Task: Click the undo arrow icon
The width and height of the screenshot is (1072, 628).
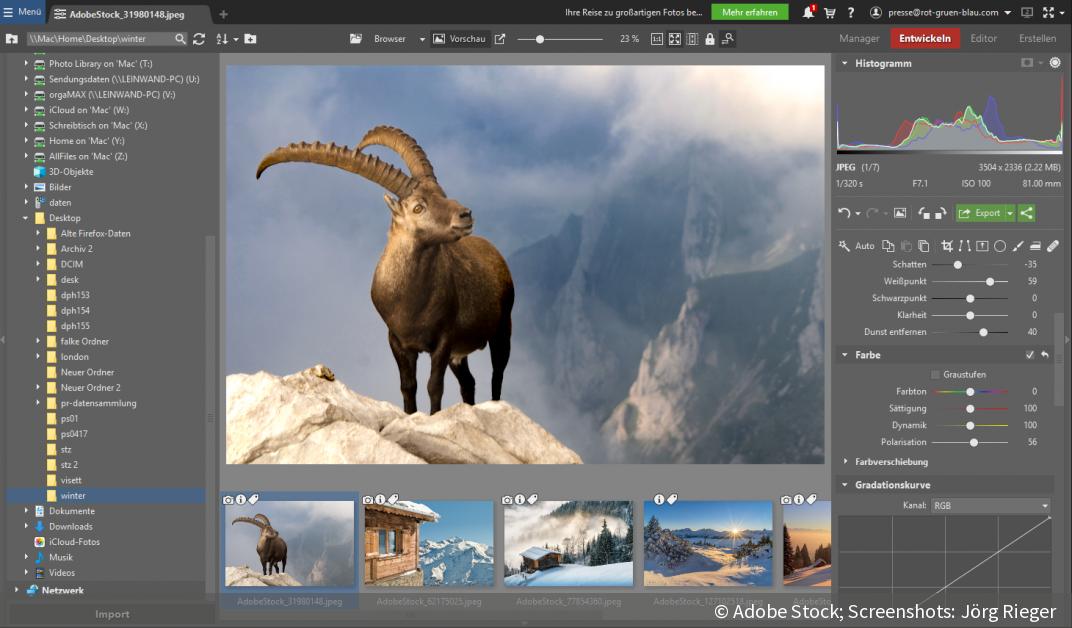Action: 844,213
